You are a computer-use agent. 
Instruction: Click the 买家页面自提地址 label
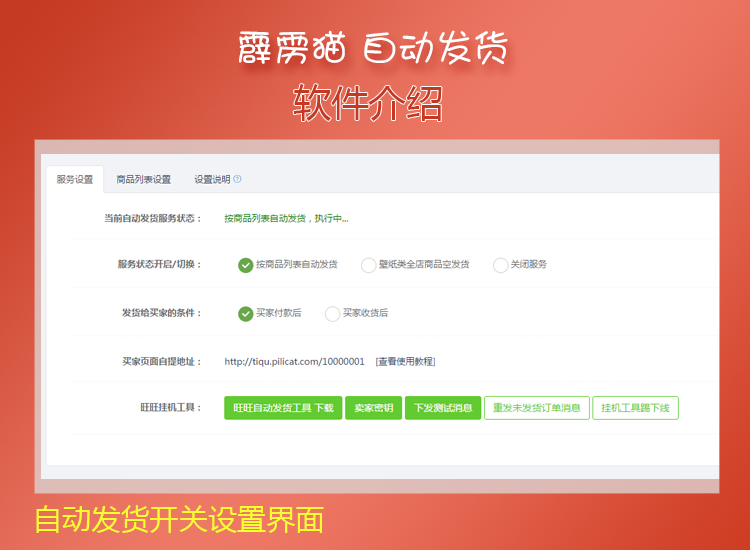(162, 362)
